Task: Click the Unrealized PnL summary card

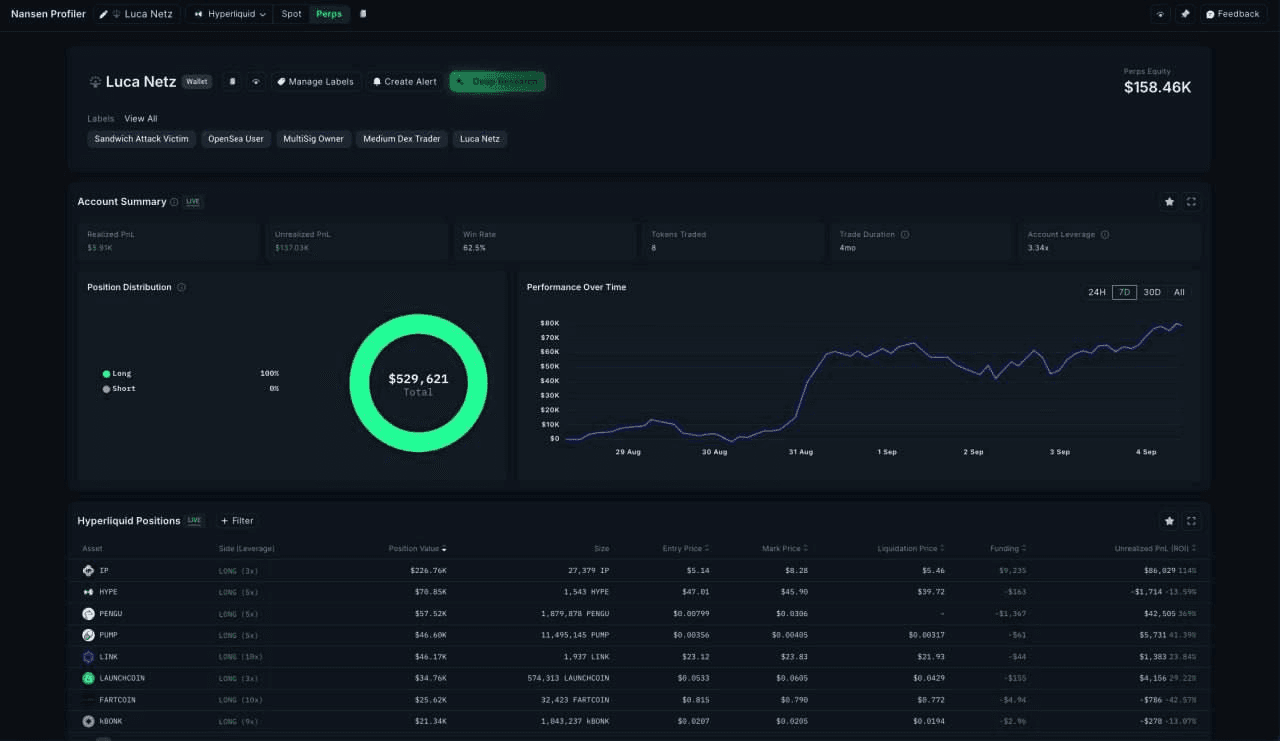Action: point(356,241)
